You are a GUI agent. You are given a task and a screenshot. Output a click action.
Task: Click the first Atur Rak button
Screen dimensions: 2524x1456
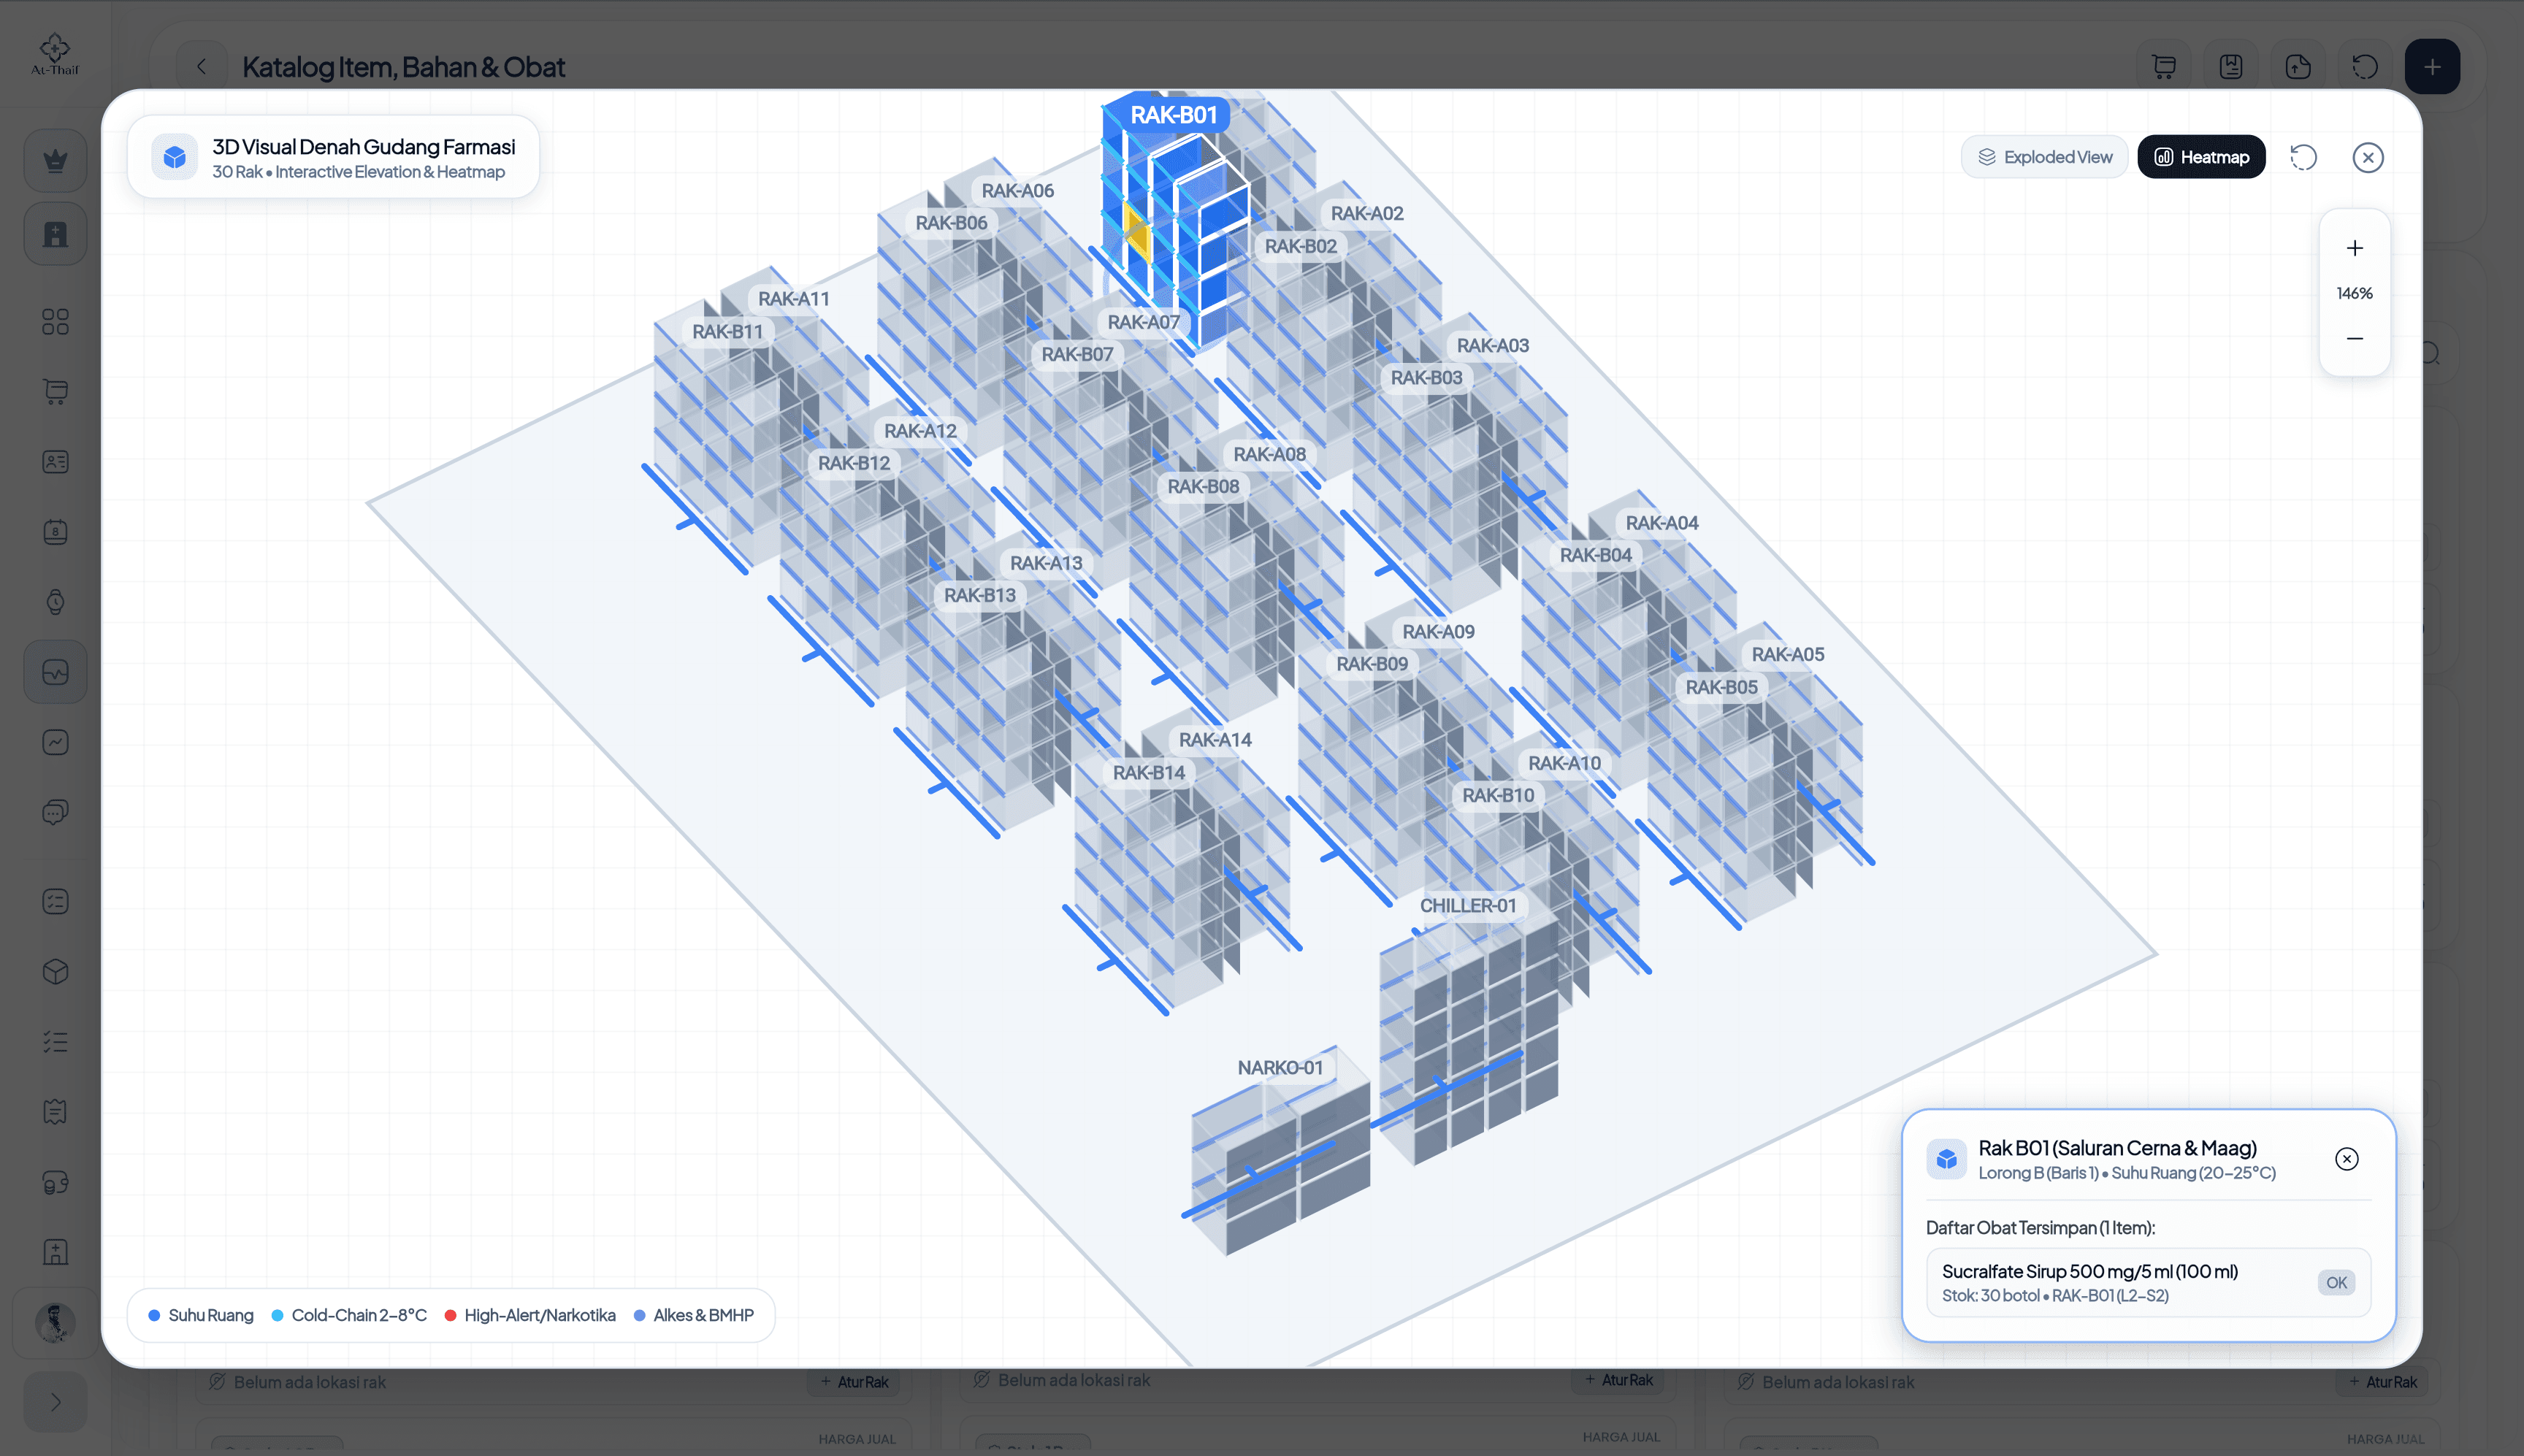[854, 1382]
